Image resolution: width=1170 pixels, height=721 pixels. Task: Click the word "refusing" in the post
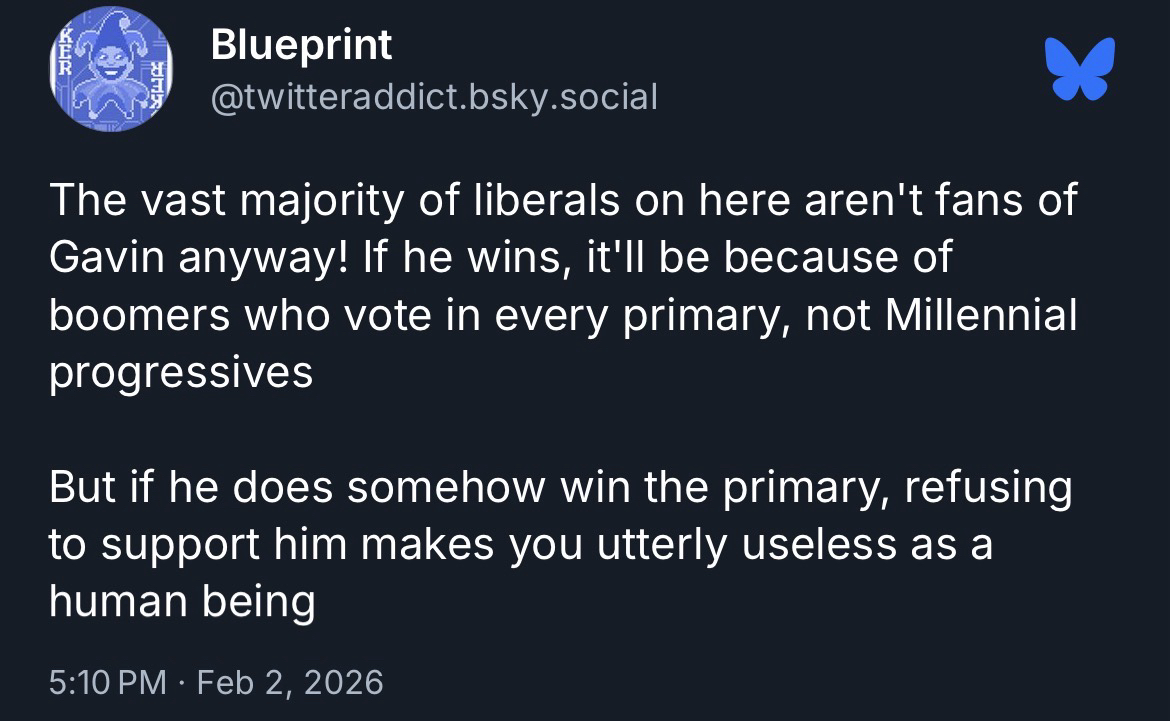[988, 488]
